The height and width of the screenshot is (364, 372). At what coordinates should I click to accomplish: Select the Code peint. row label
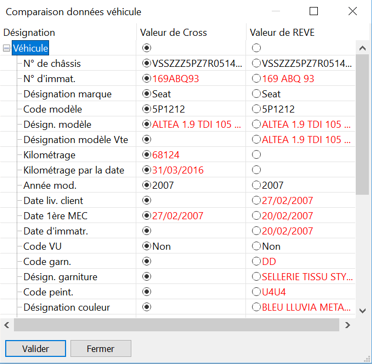(x=48, y=292)
